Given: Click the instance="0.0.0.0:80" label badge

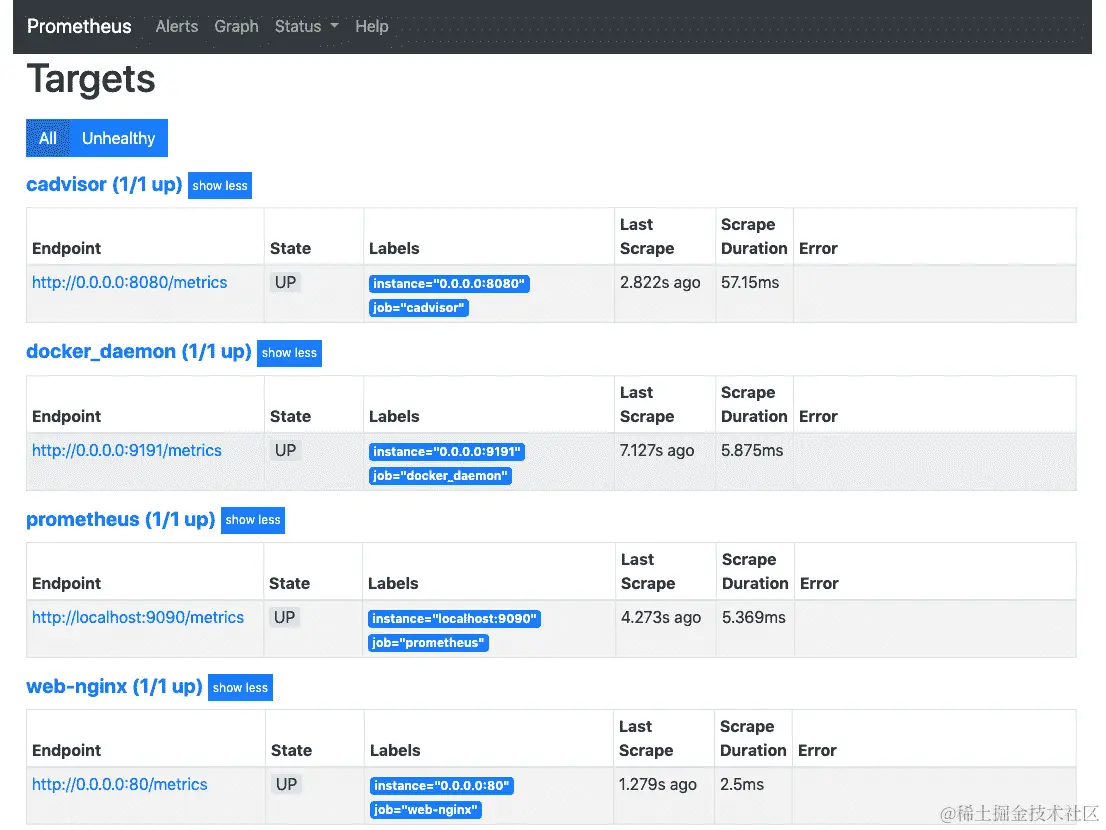Looking at the screenshot, I should pos(442,786).
